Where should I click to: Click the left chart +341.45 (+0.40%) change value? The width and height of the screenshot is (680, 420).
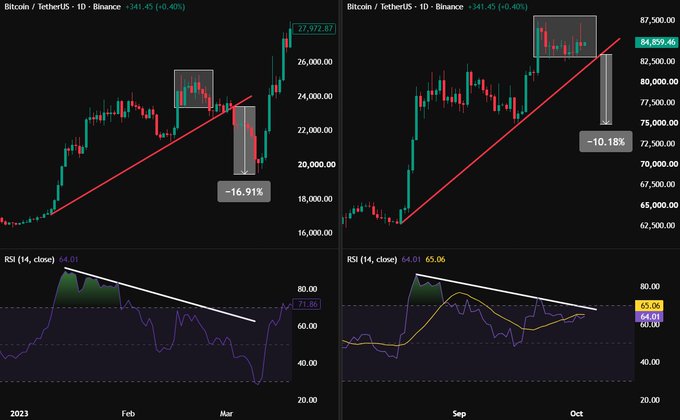coord(155,7)
